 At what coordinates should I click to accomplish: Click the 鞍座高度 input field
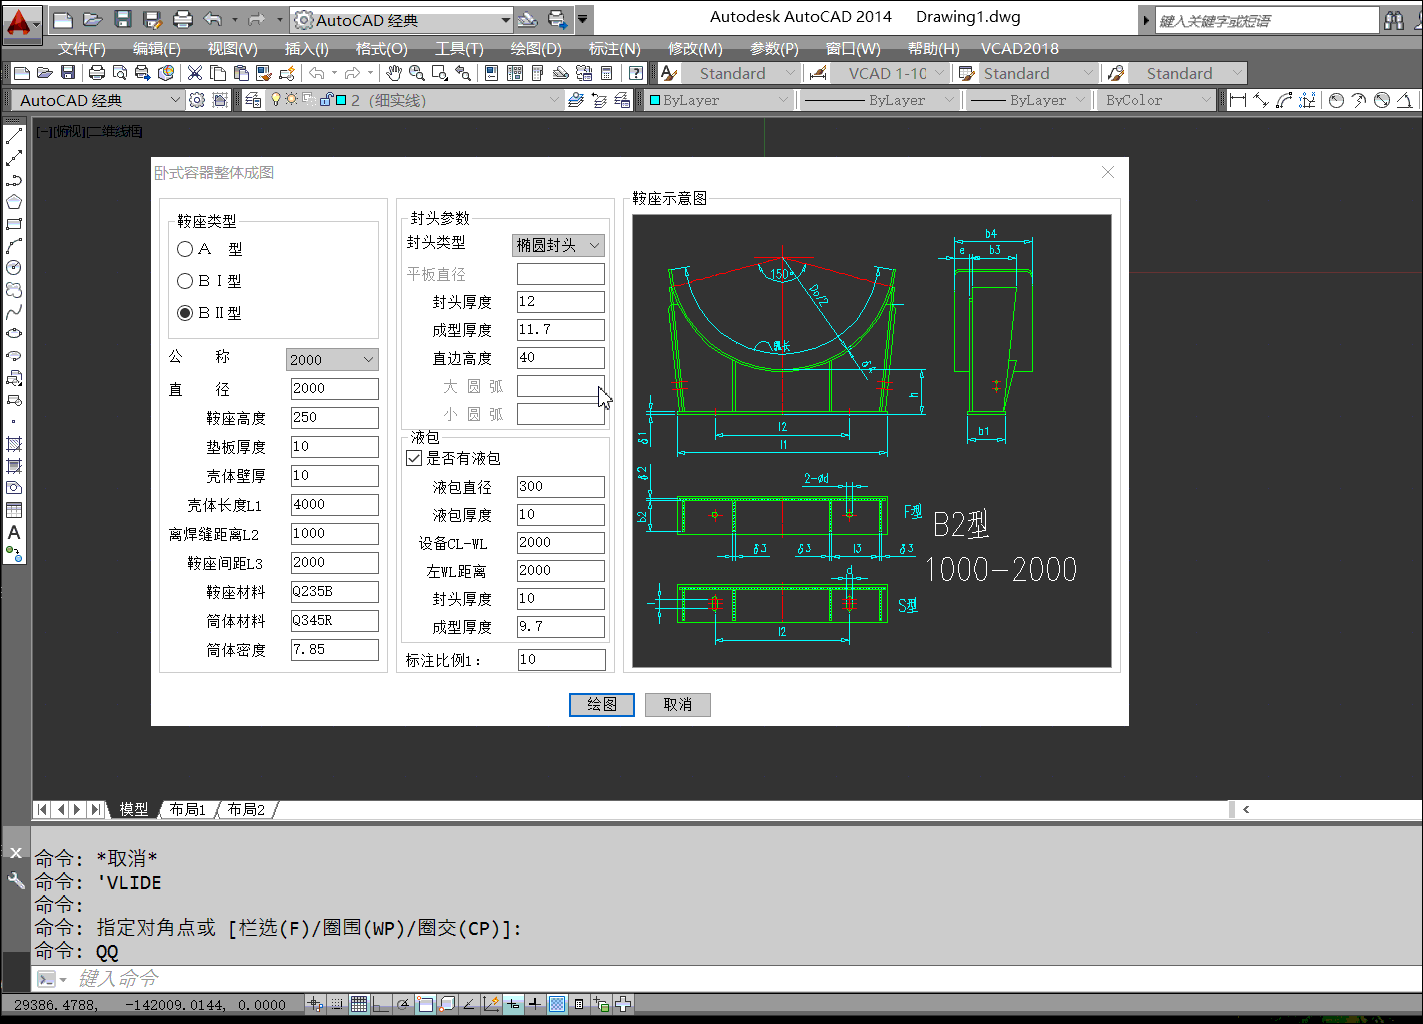pos(334,418)
